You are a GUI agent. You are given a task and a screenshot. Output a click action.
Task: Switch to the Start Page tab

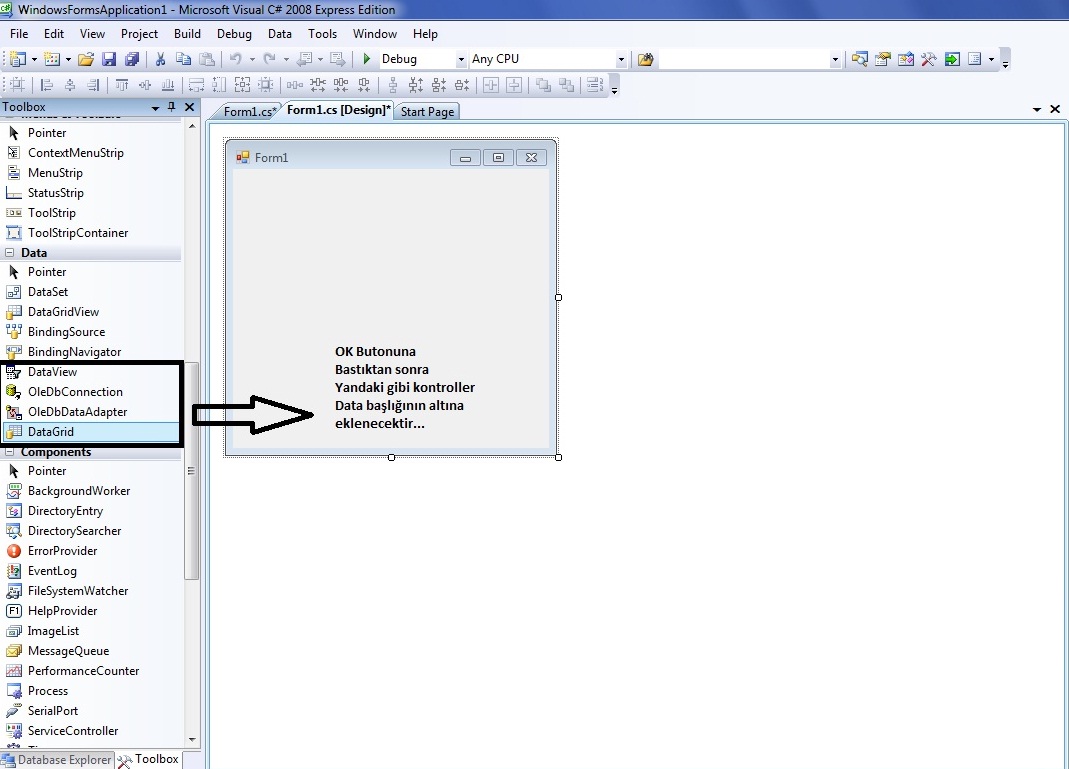[427, 112]
